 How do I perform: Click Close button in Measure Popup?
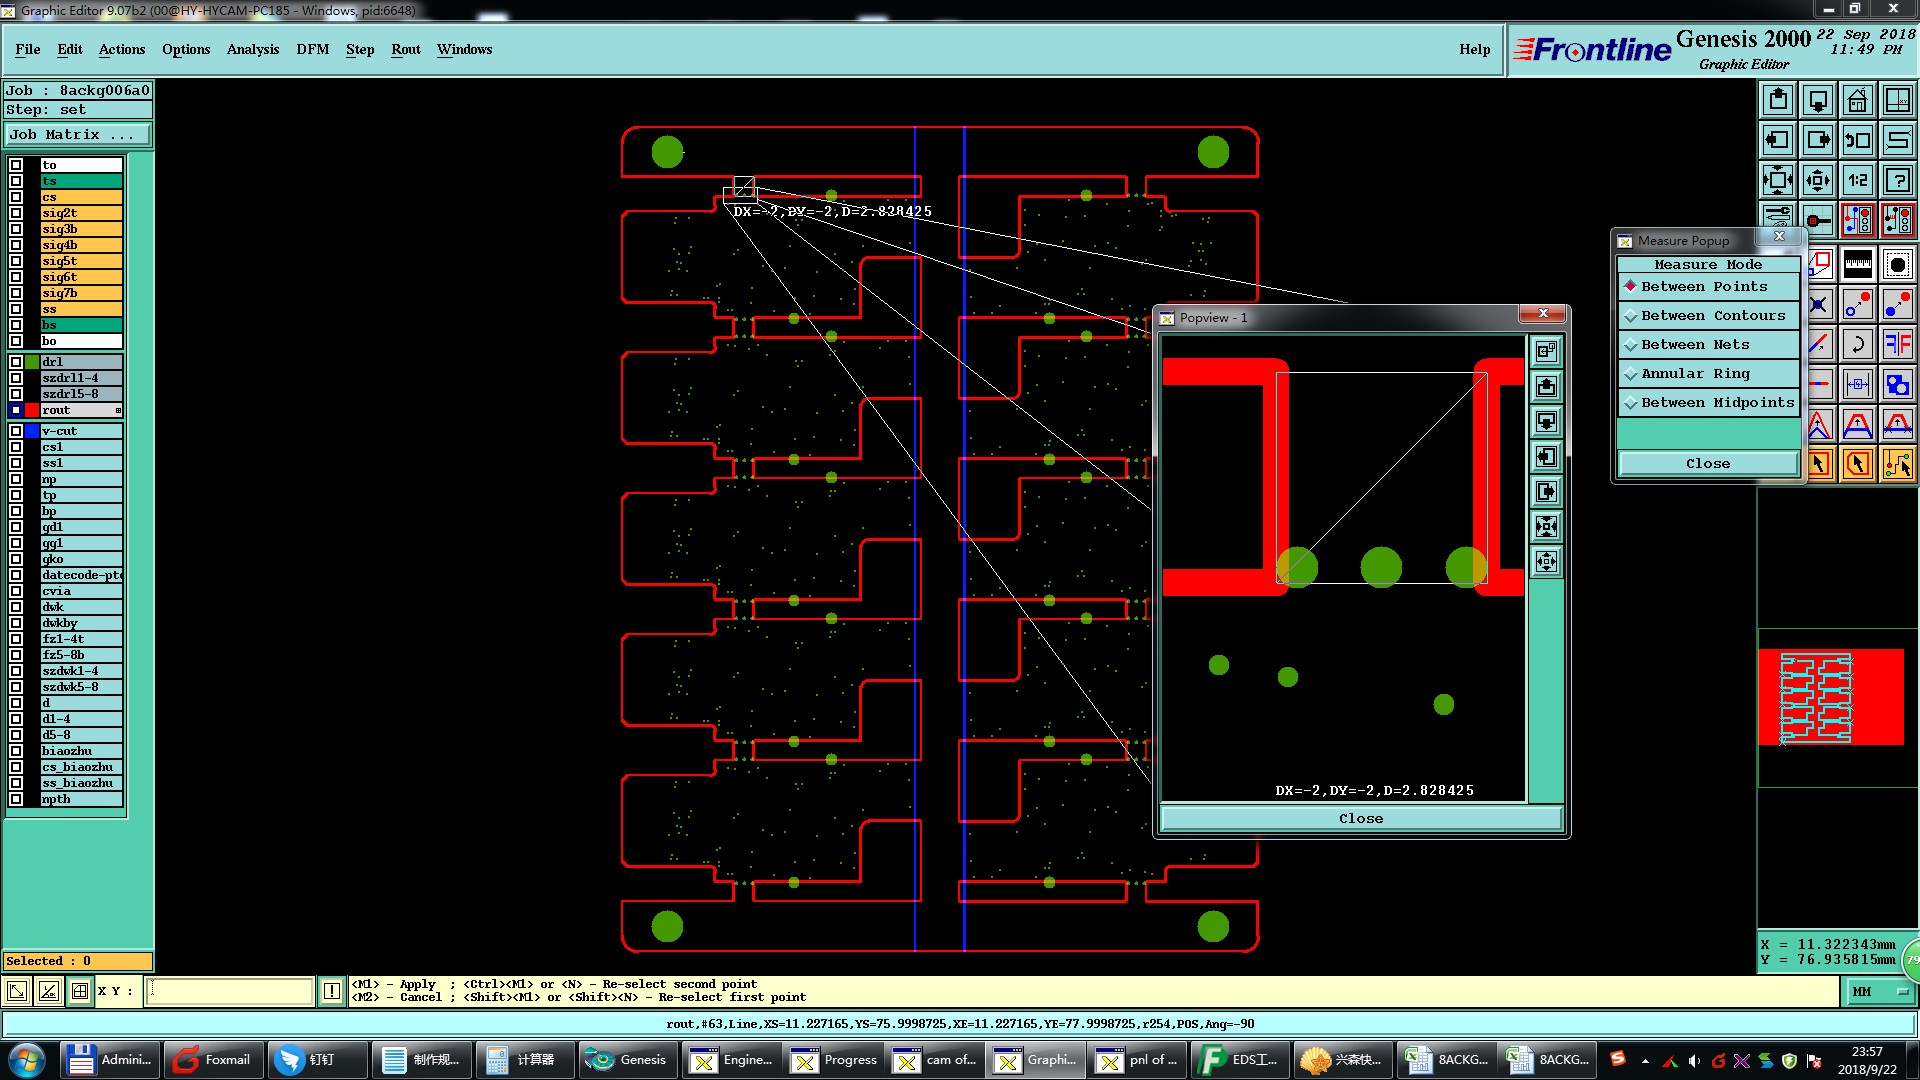(x=1707, y=464)
